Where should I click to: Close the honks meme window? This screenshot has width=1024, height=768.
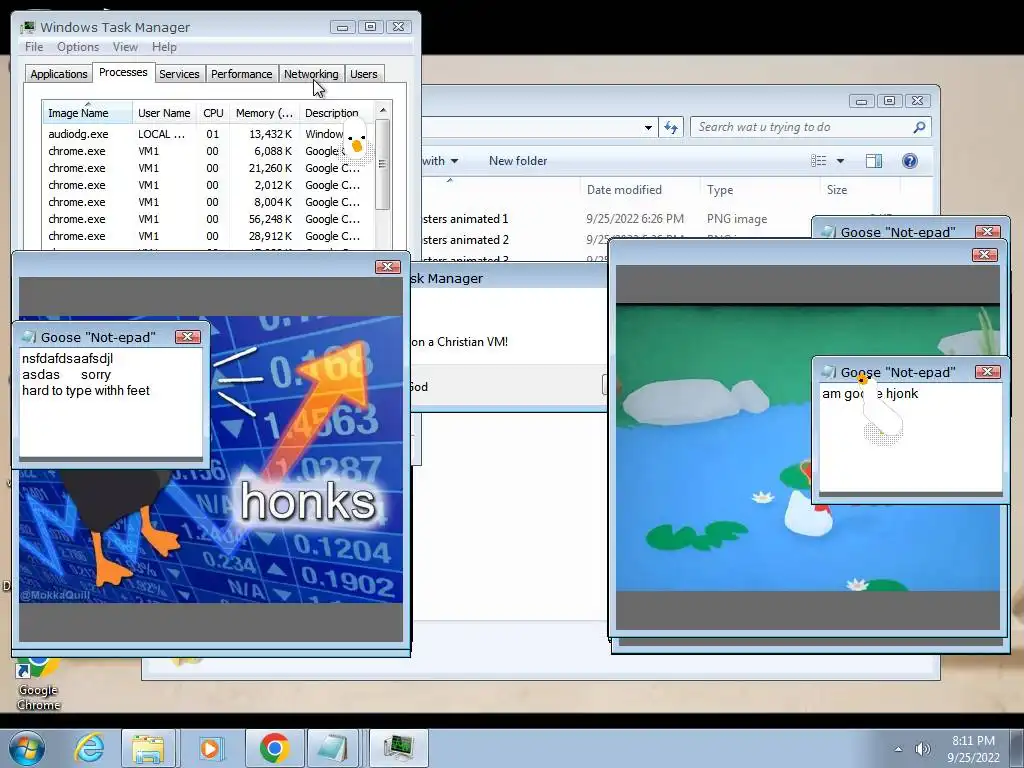pos(387,266)
